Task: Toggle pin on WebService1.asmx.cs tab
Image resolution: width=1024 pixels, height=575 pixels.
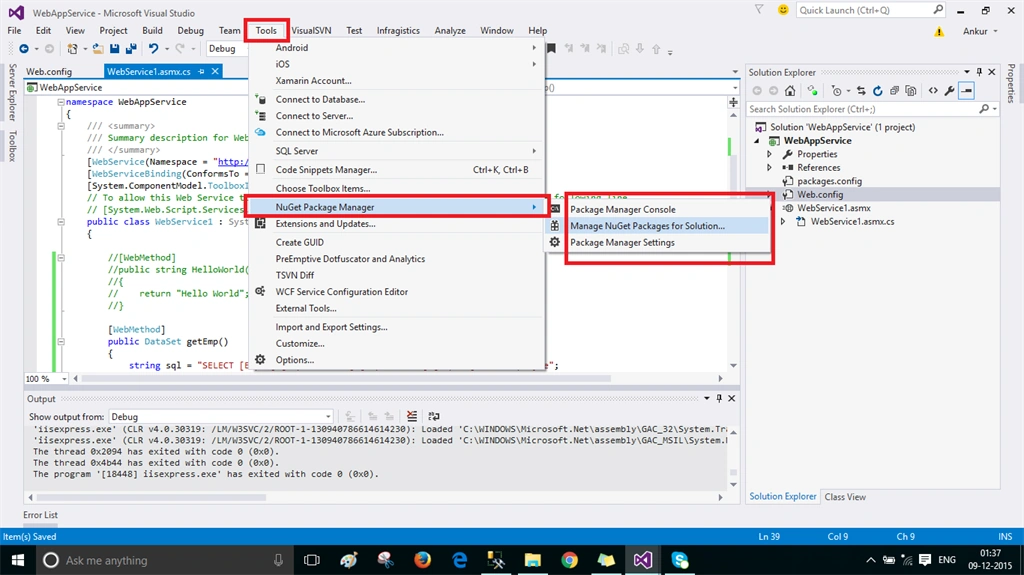Action: point(201,71)
